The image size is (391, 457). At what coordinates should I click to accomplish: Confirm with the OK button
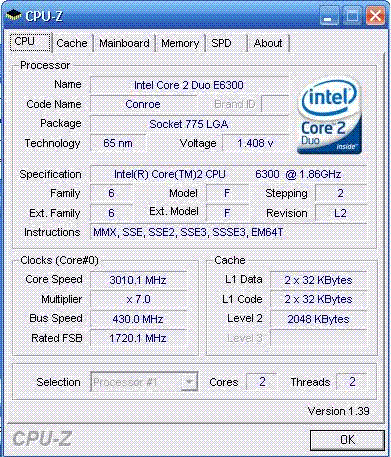point(347,440)
